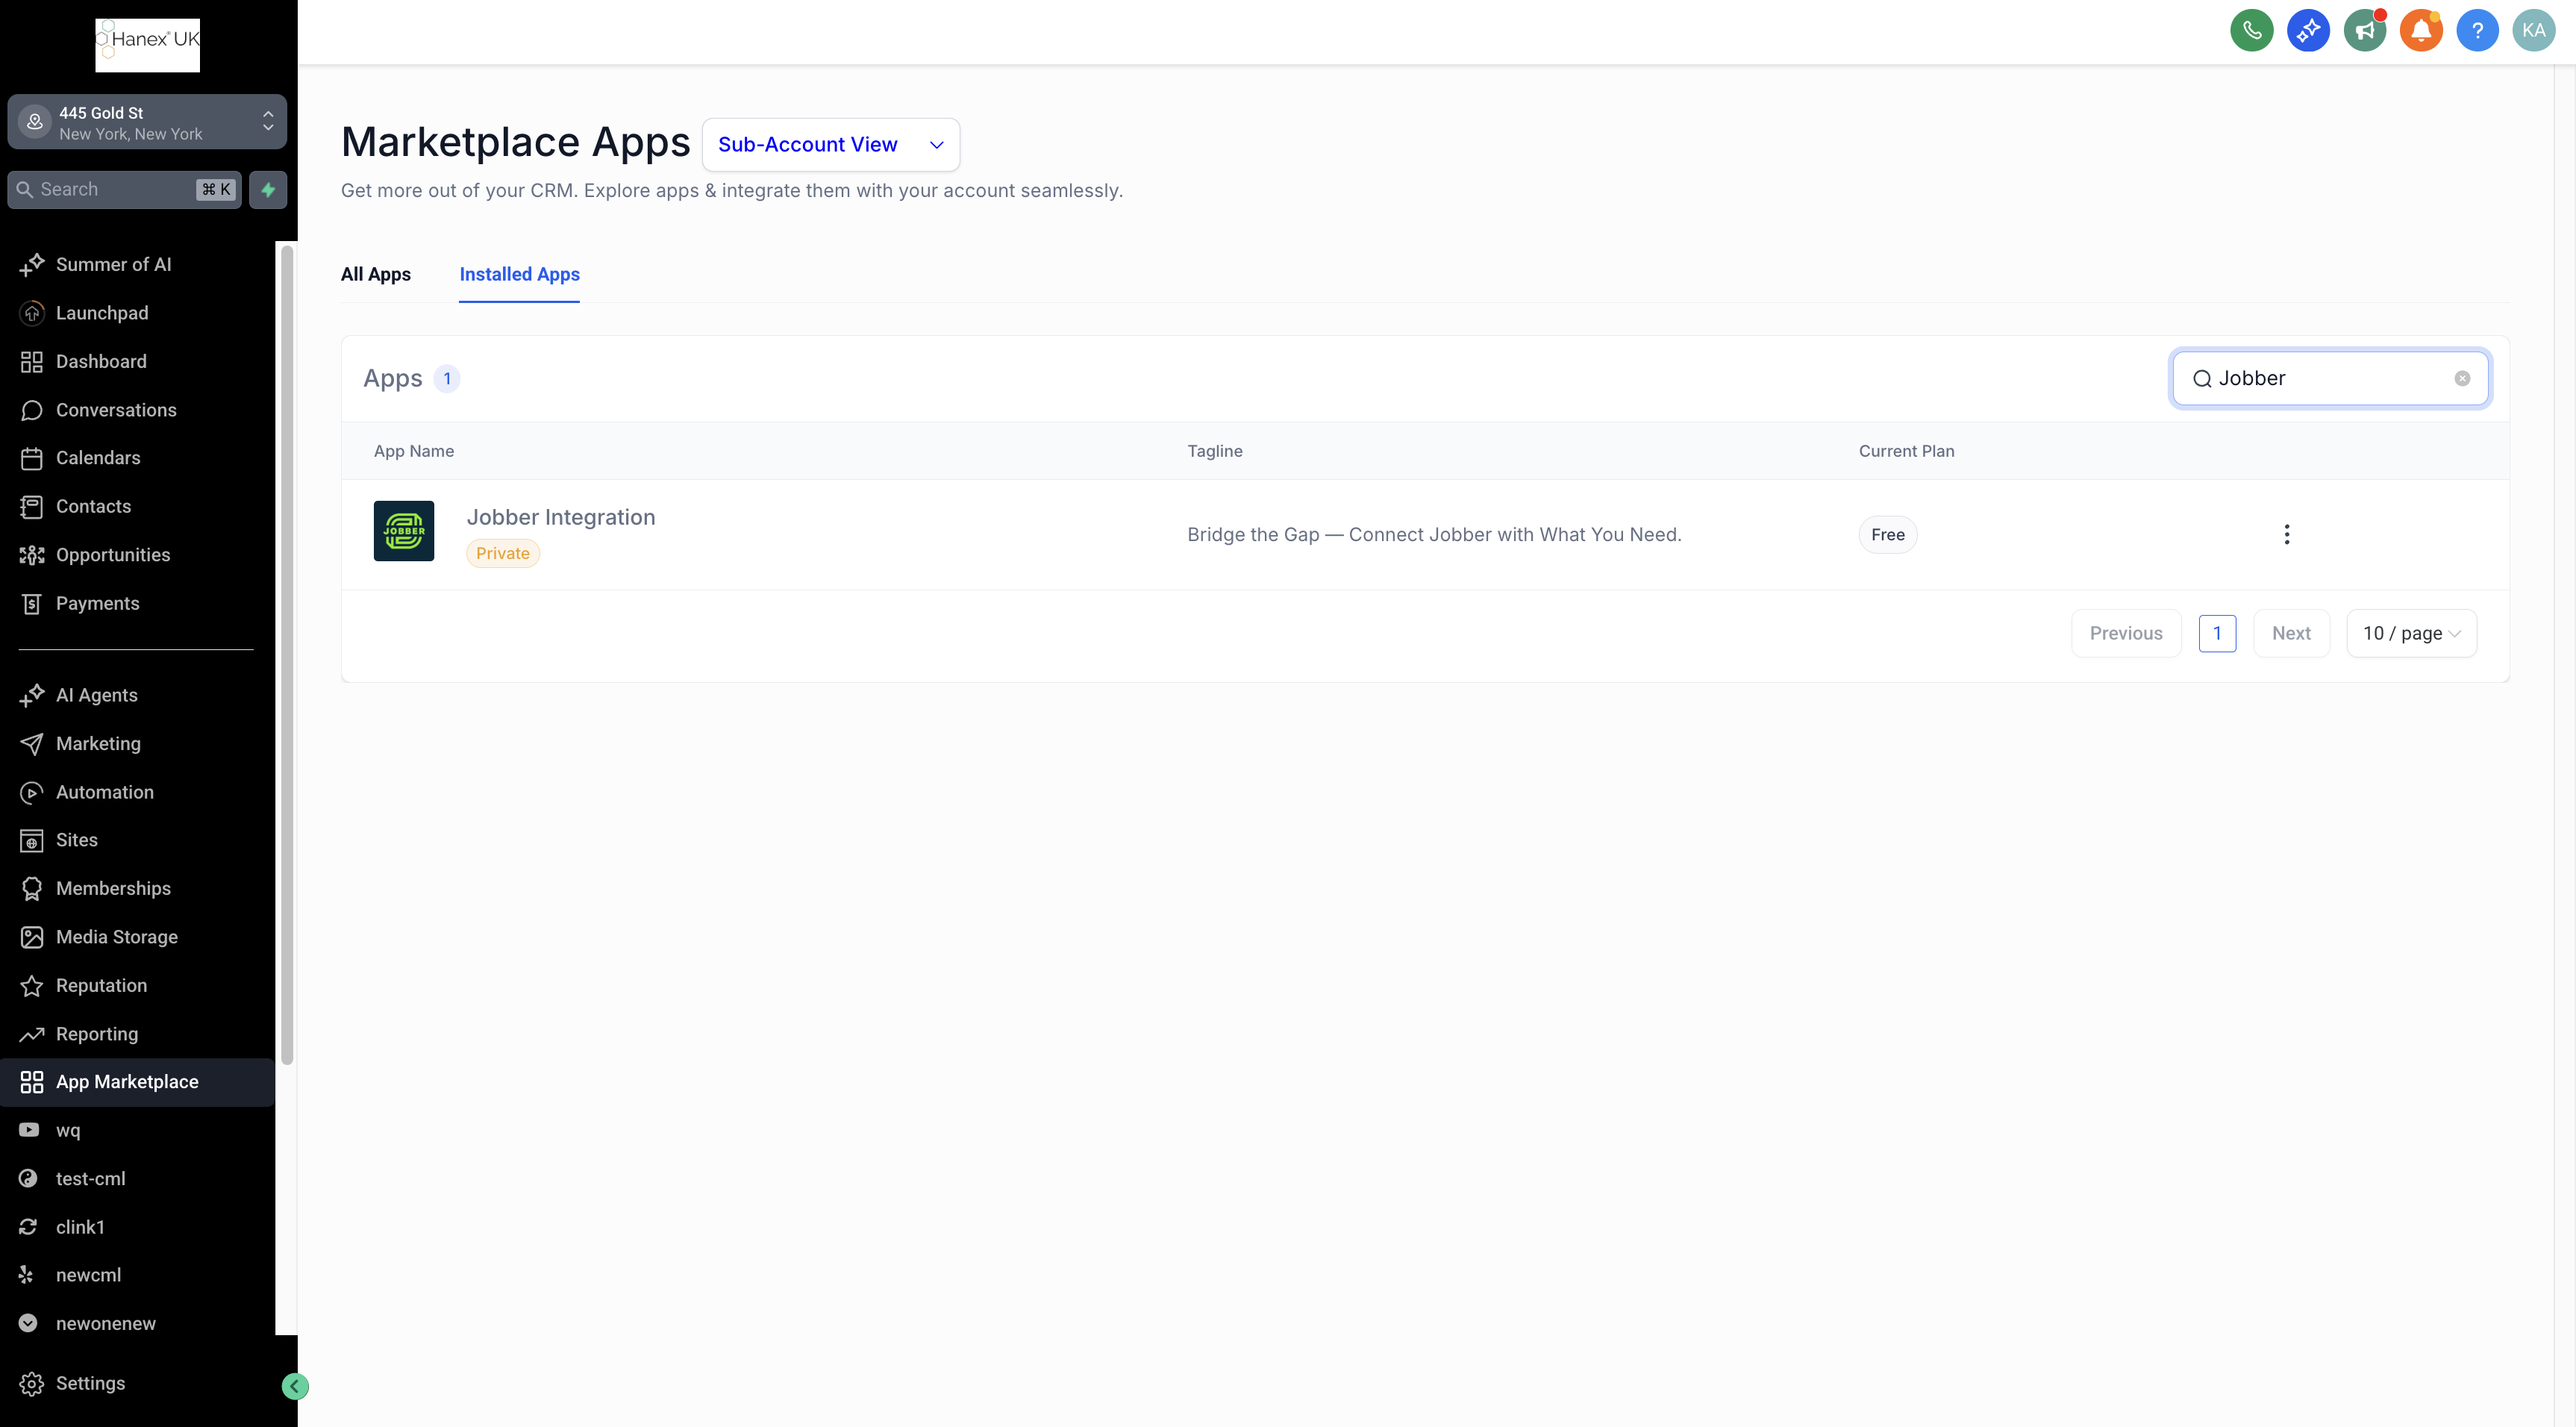Open the megaphone announcements icon
The height and width of the screenshot is (1427, 2576).
(2364, 30)
